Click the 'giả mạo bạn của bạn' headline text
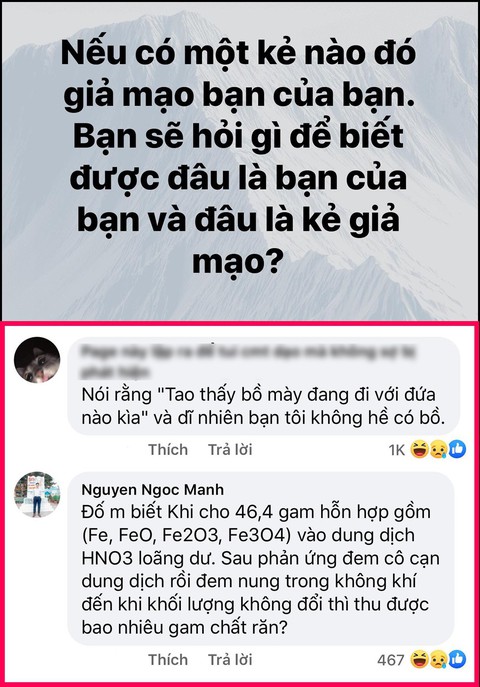 point(239,95)
